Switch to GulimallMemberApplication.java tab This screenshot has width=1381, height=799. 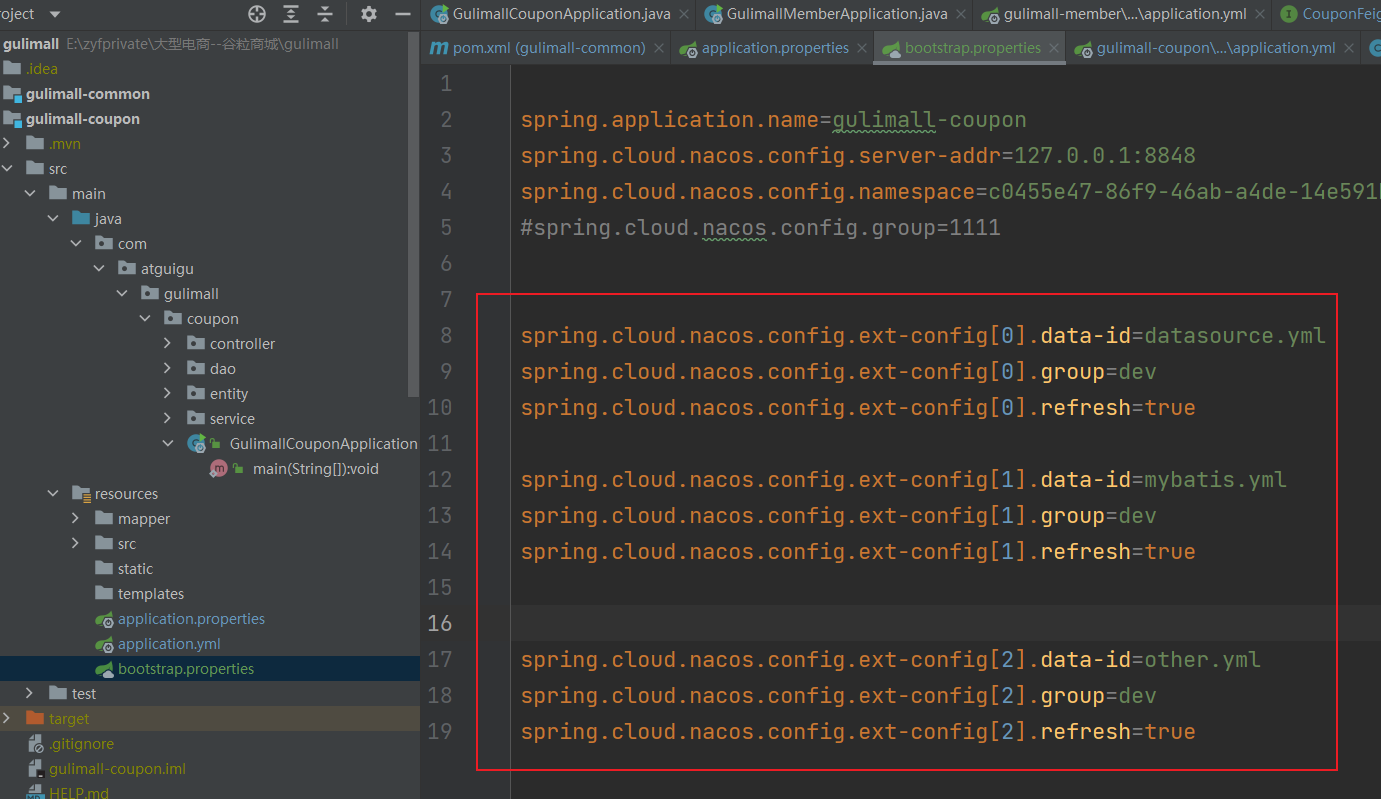coord(837,14)
